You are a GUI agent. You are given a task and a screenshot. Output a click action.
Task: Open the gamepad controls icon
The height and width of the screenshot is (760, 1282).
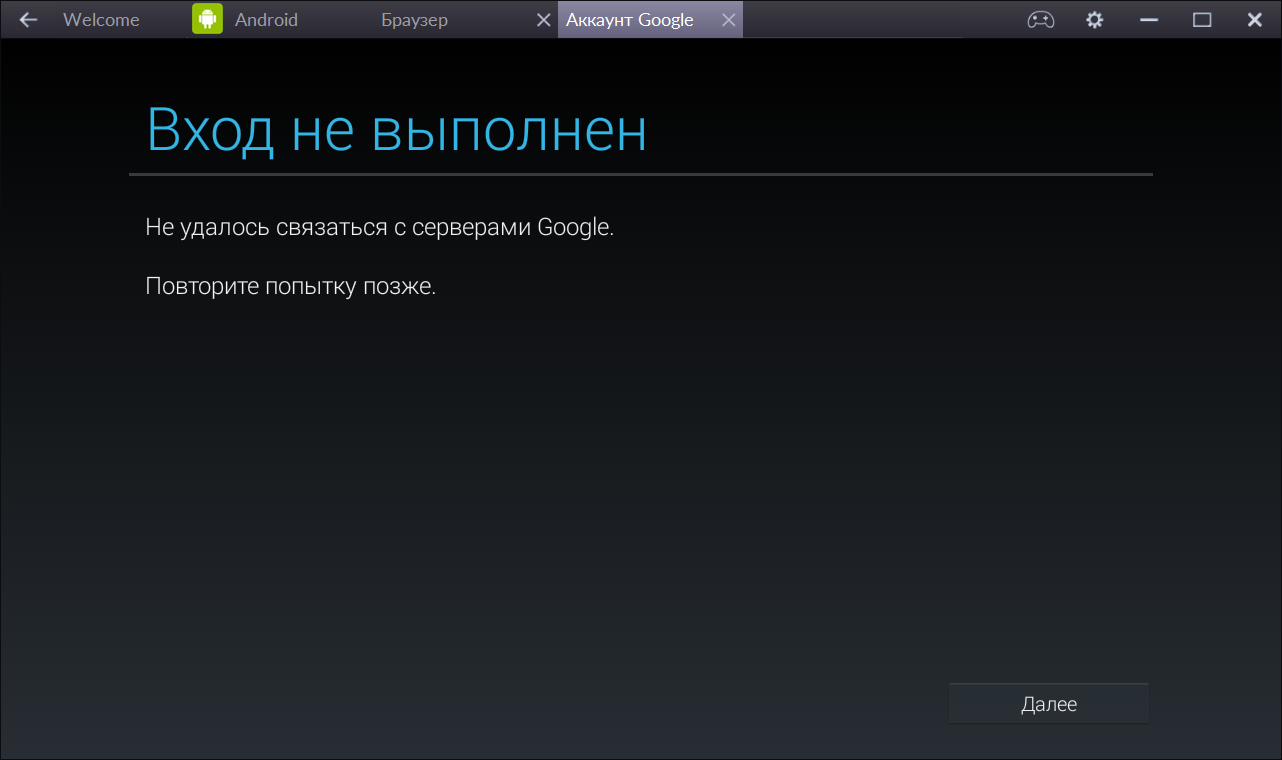tap(1041, 19)
